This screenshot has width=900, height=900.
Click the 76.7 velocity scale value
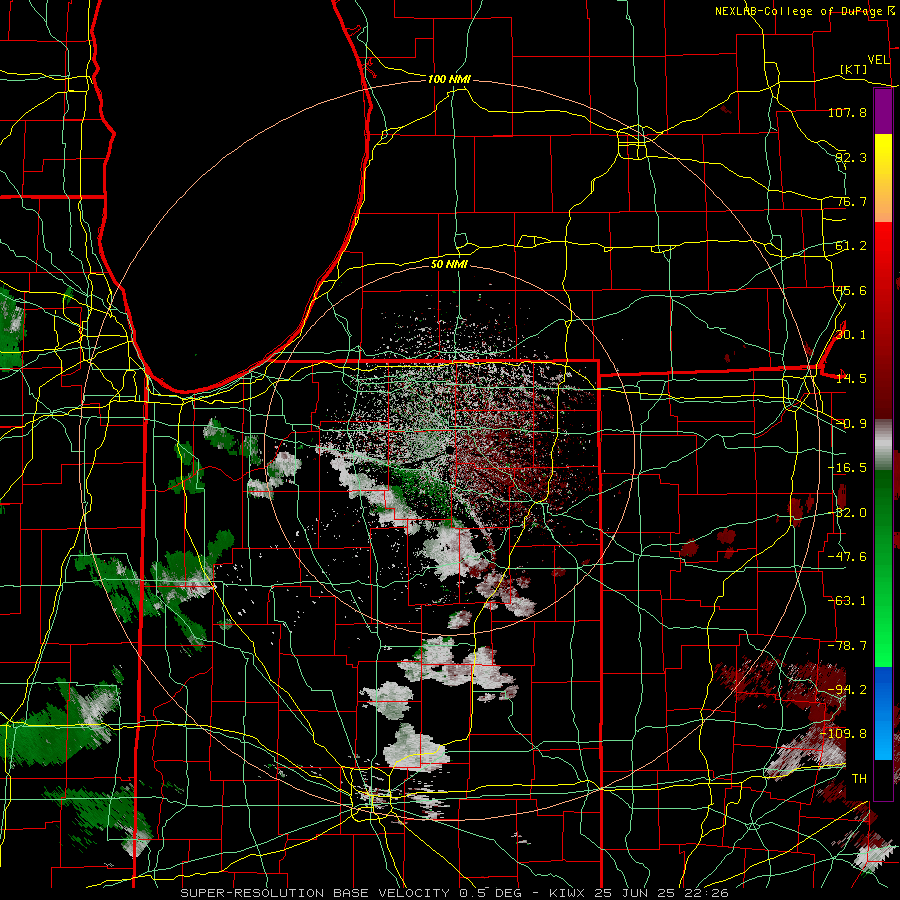pyautogui.click(x=851, y=201)
